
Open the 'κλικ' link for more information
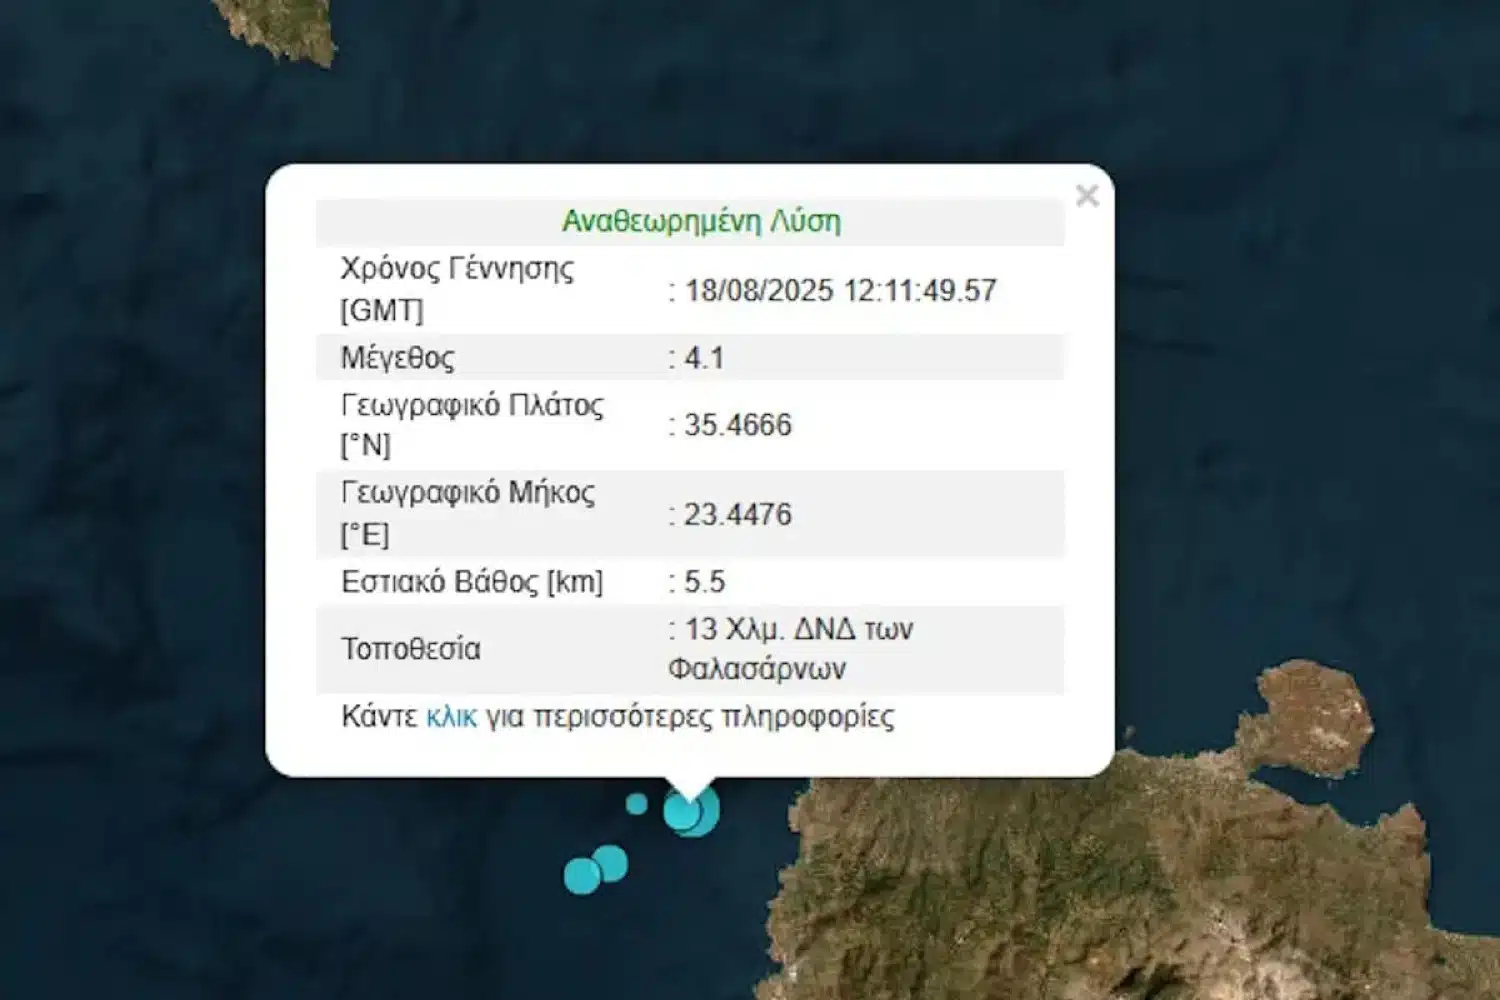click(x=451, y=717)
